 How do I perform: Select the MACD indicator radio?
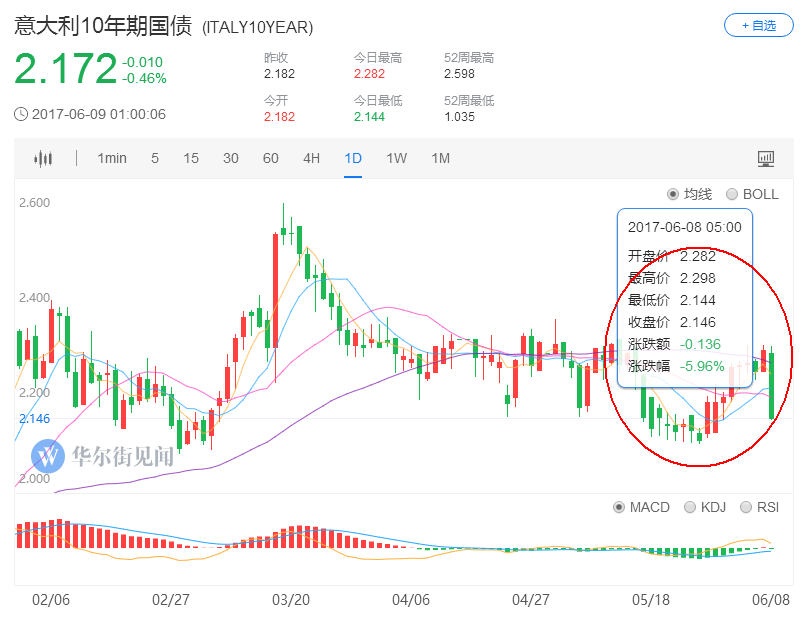(620, 507)
